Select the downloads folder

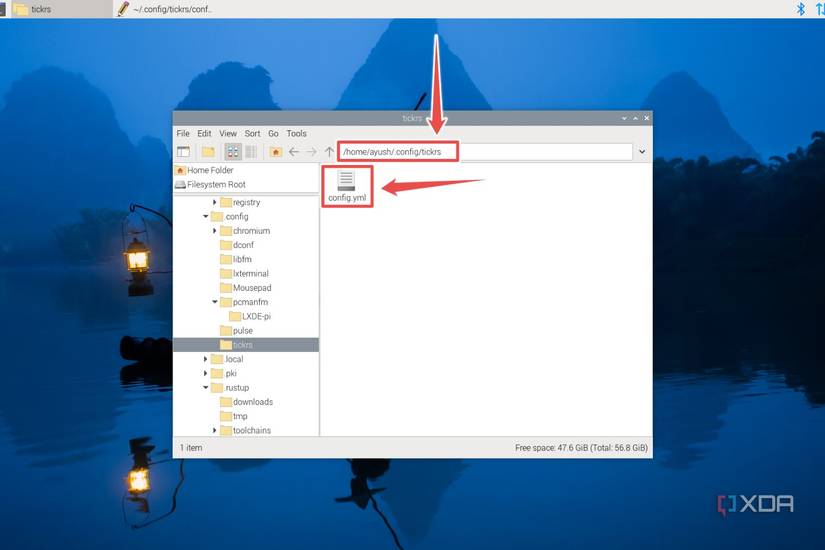(247, 402)
